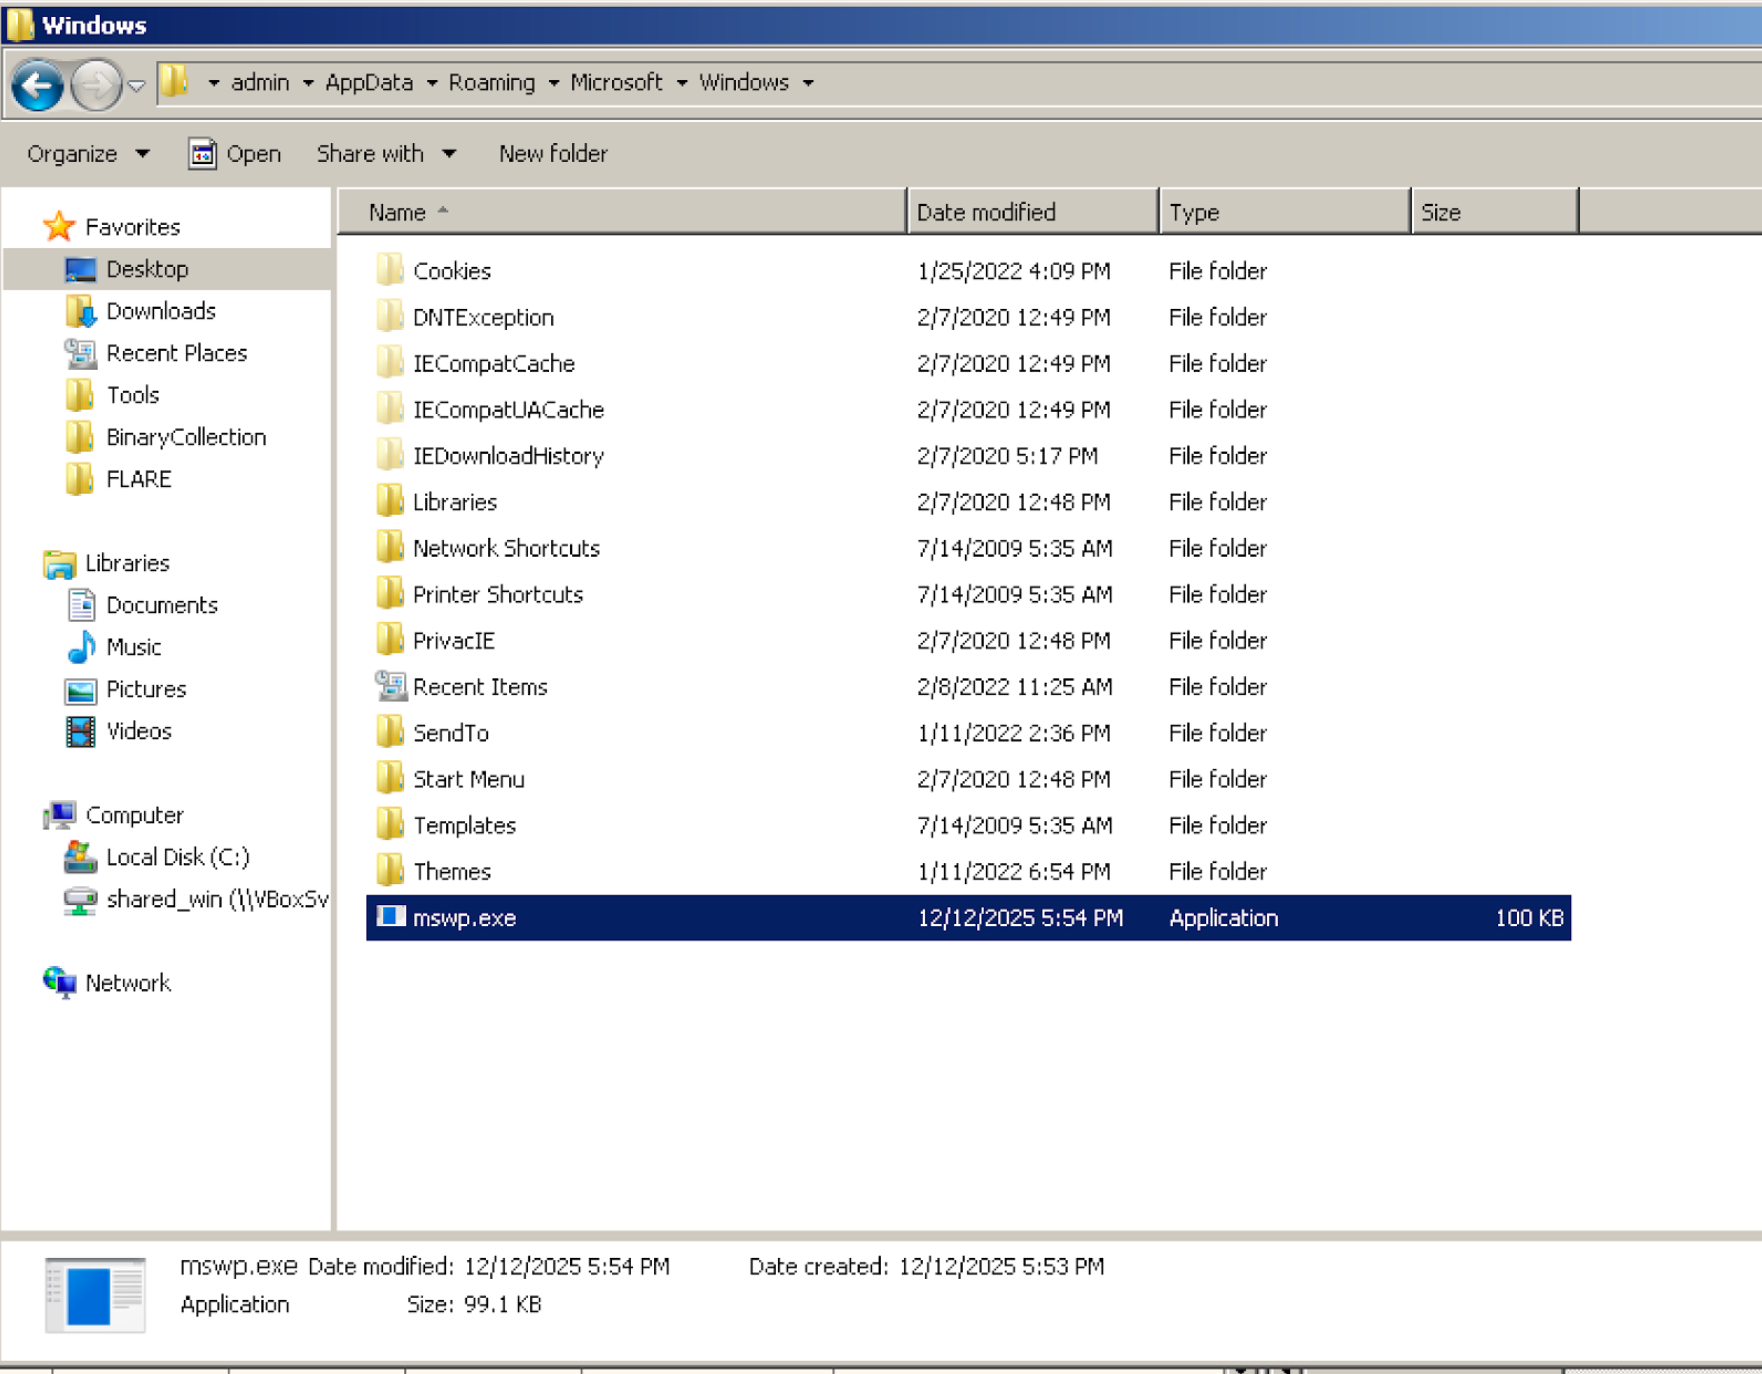Sort files by the Name column

(622, 212)
